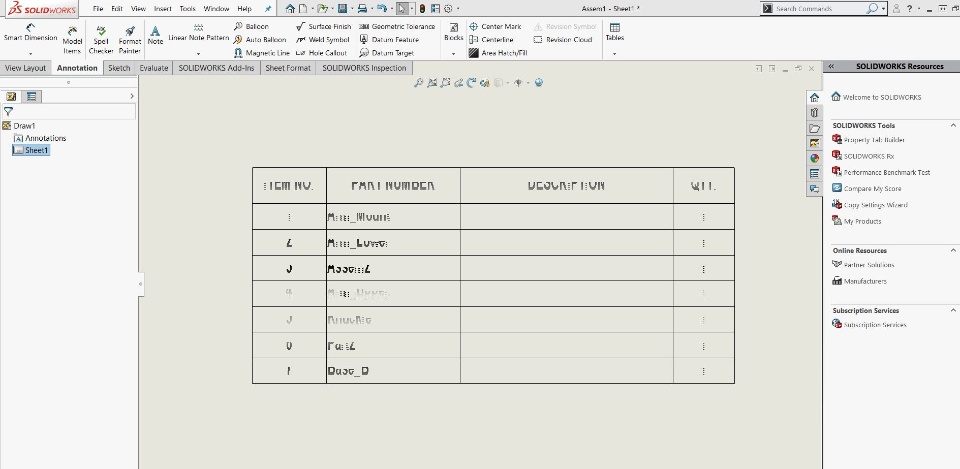Expand the Blocks dropdown

tap(454, 53)
